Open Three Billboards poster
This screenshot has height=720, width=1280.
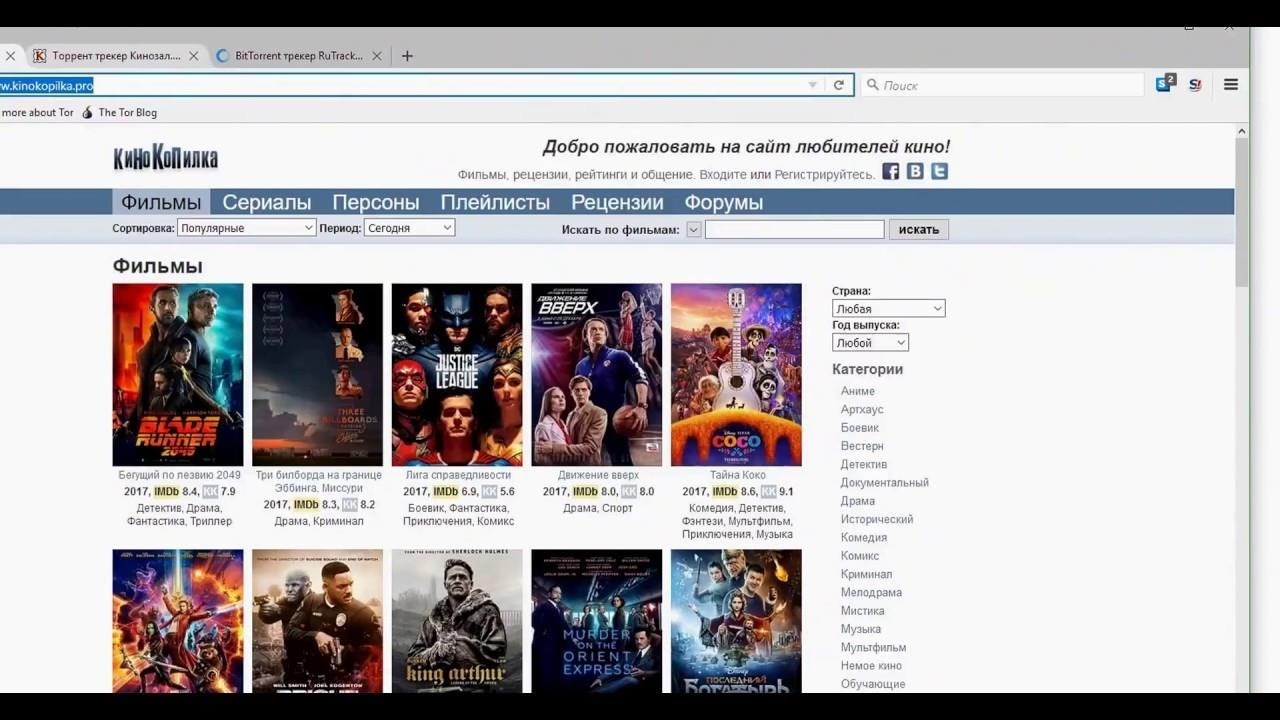[x=317, y=375]
